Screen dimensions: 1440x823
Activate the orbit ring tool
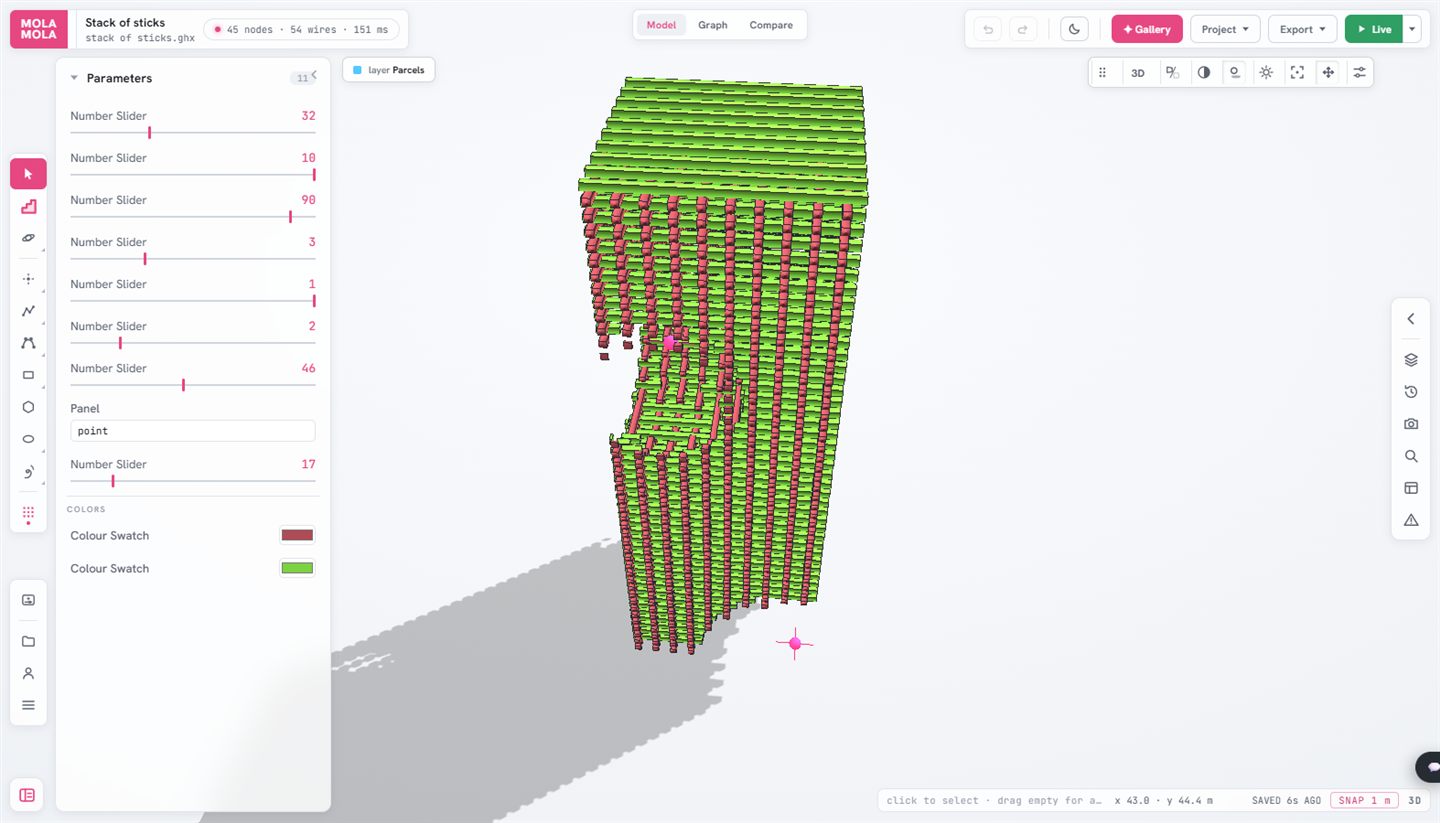(x=28, y=238)
